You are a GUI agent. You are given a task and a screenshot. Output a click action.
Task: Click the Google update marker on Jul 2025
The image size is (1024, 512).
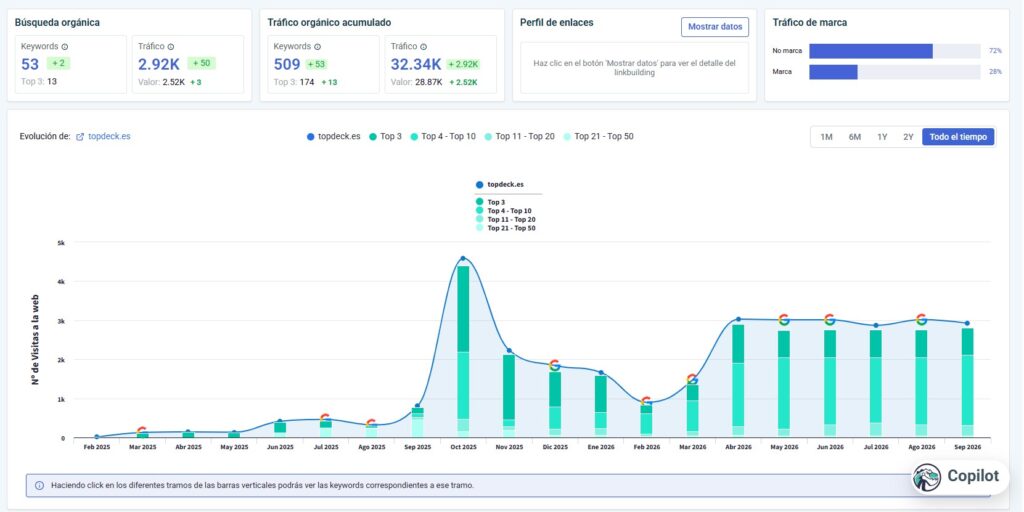325,418
